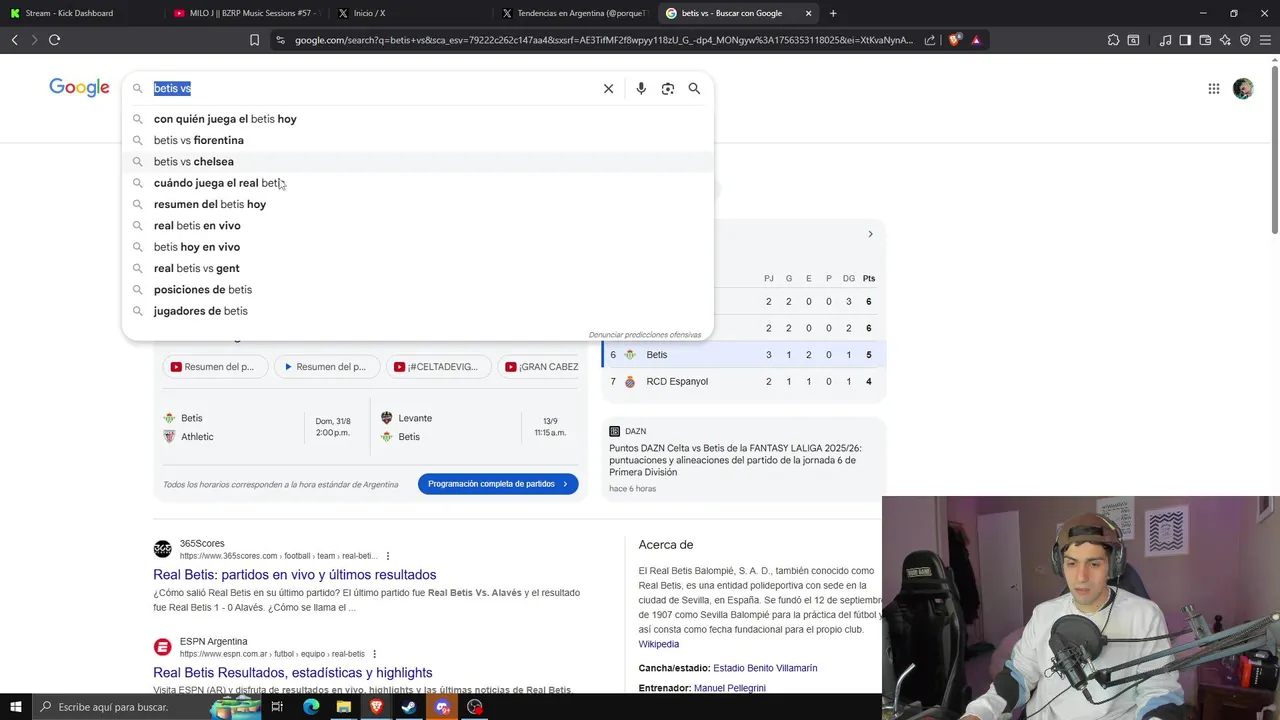Image resolution: width=1280 pixels, height=720 pixels.
Task: Reload the current page
Action: click(x=54, y=40)
